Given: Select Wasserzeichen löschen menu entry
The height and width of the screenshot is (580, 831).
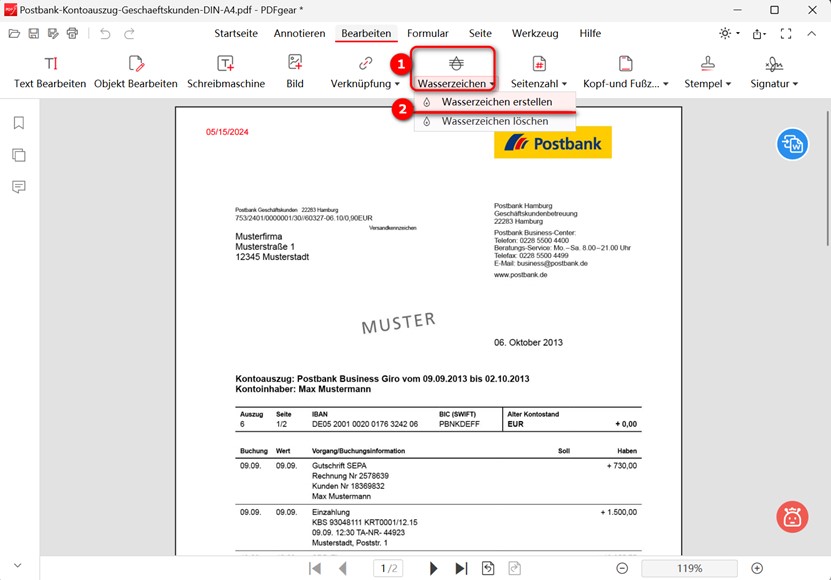Looking at the screenshot, I should click(494, 121).
